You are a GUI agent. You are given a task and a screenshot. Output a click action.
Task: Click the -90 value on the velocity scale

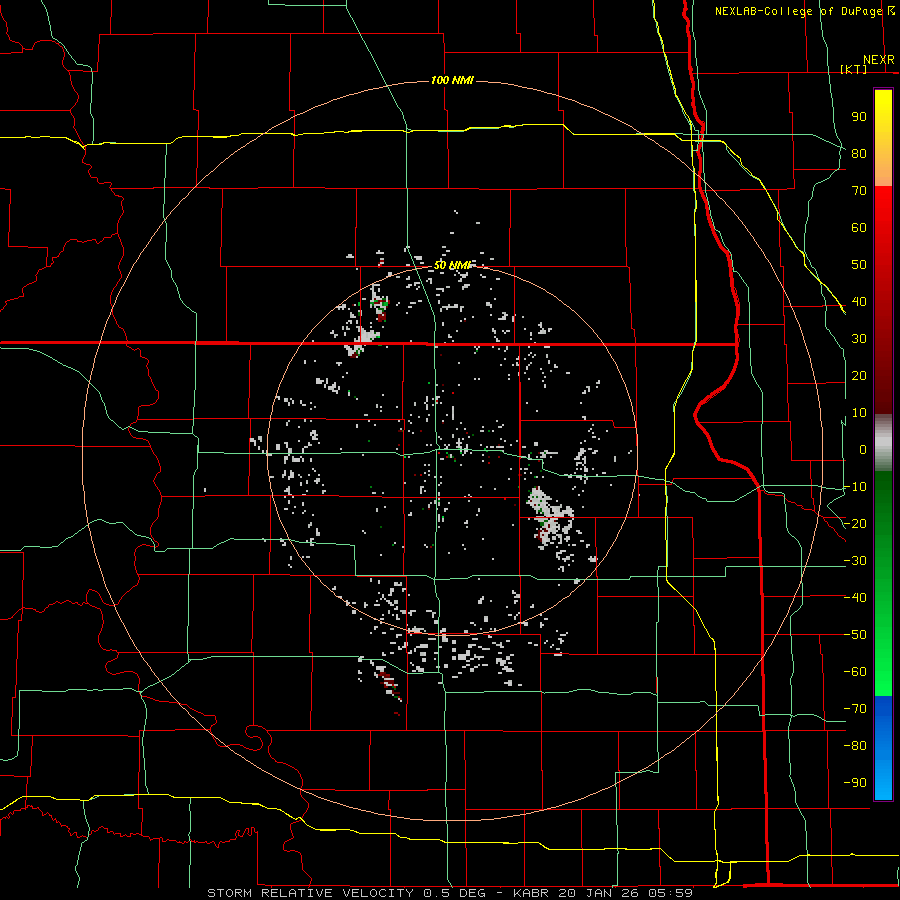pos(855,783)
